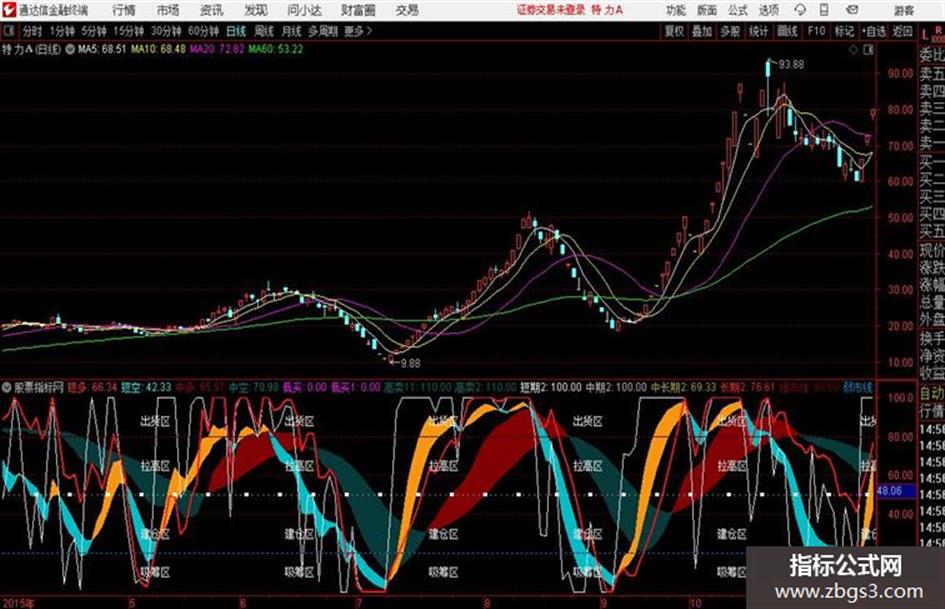945x609 pixels.
Task: Select the 月线 monthly chart tab
Action: point(292,31)
